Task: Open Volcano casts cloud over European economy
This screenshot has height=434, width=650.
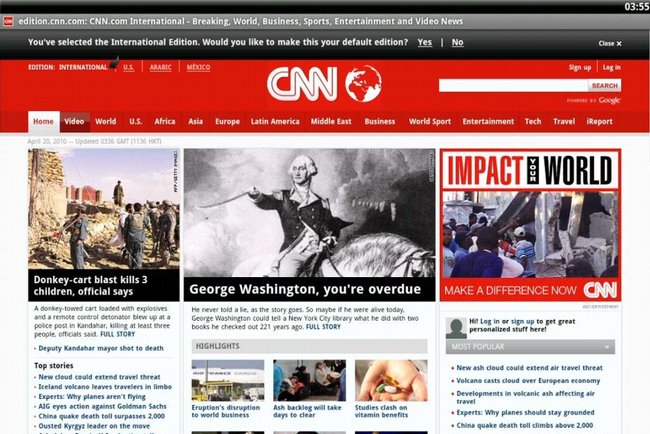Action: point(528,381)
